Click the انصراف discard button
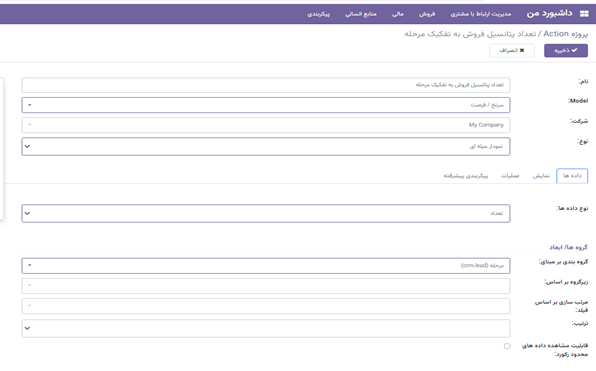The width and height of the screenshot is (596, 371). [512, 50]
